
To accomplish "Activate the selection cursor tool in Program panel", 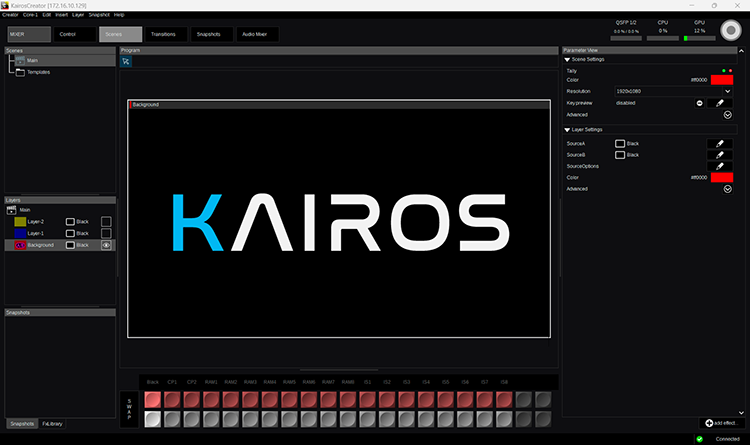I will [126, 61].
